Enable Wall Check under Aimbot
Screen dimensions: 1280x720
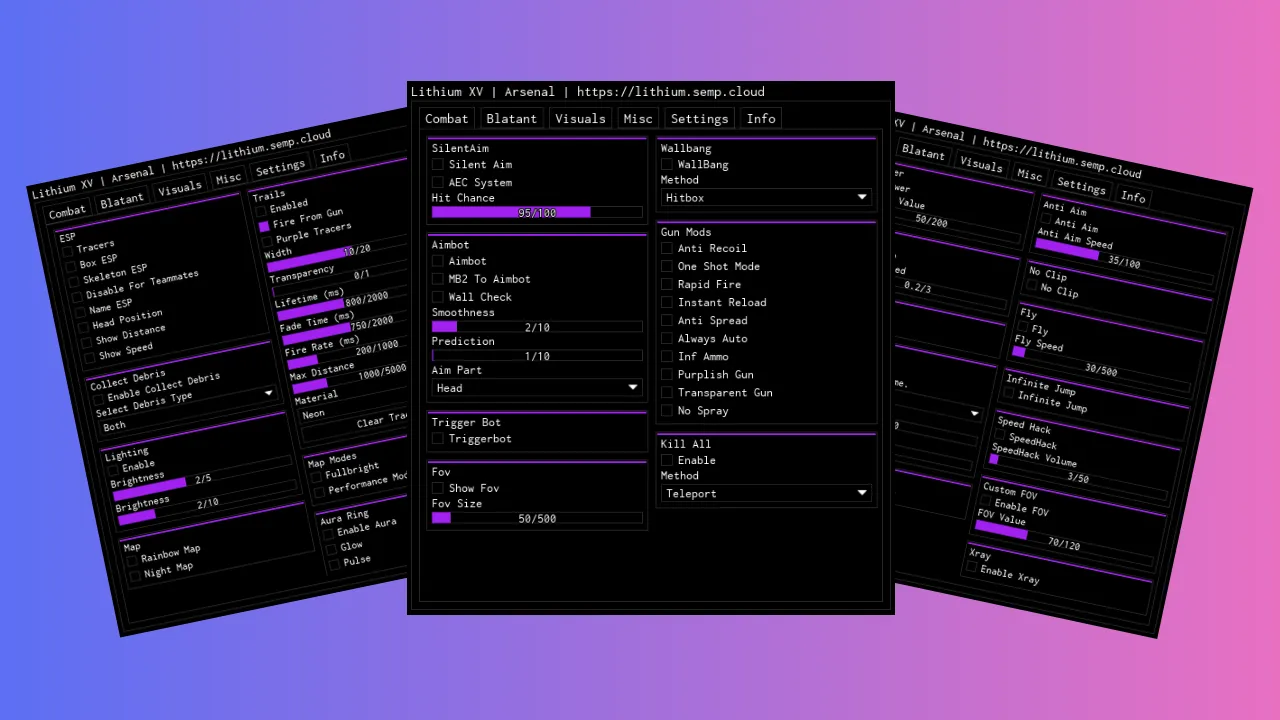pyautogui.click(x=438, y=297)
